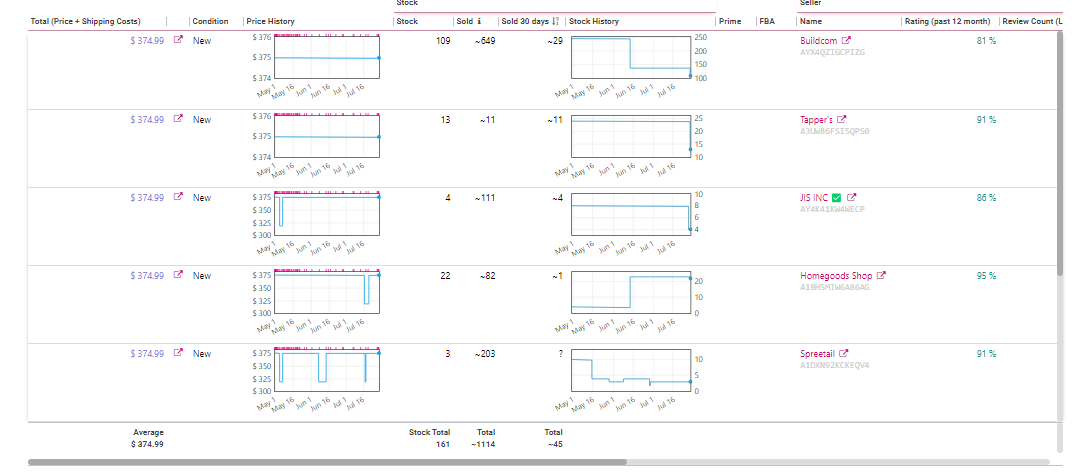Click Spreetail price history chart
This screenshot has height=476, width=1074.
(327, 371)
